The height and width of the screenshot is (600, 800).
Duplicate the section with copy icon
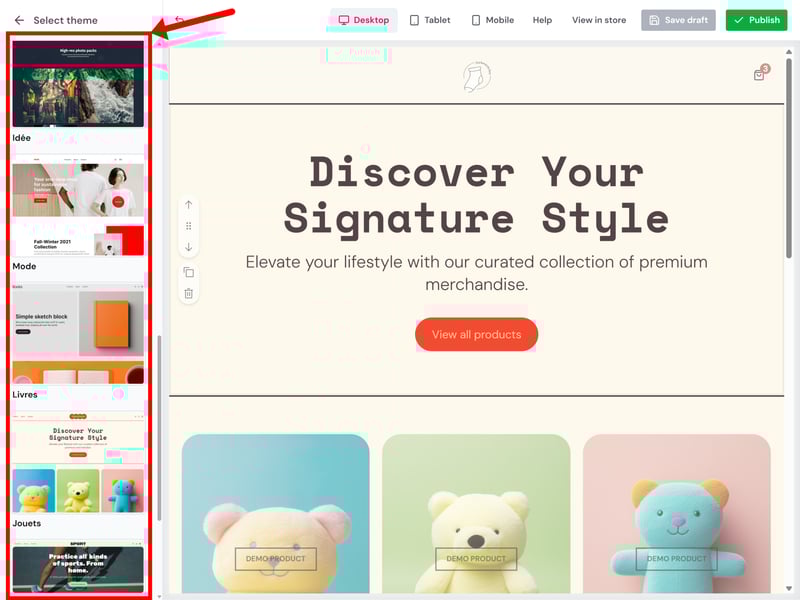pos(188,272)
